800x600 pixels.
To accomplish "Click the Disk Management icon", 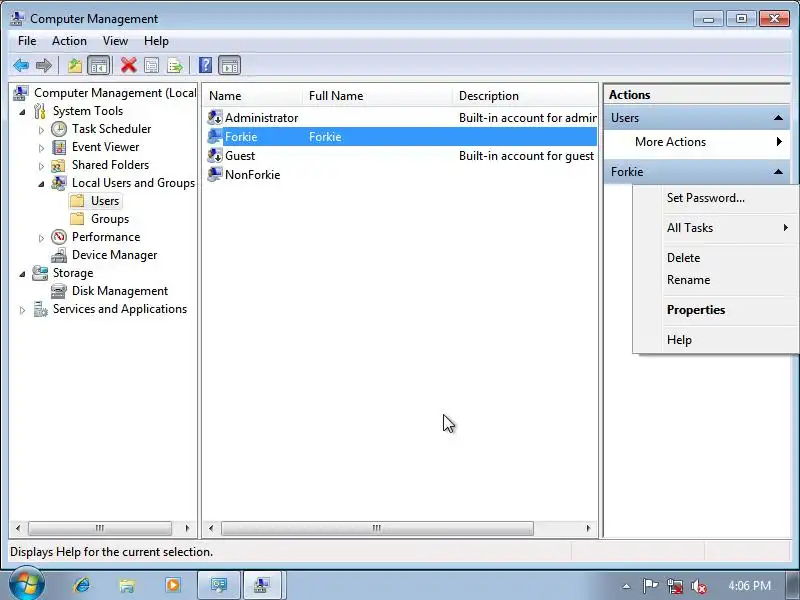I will (59, 291).
